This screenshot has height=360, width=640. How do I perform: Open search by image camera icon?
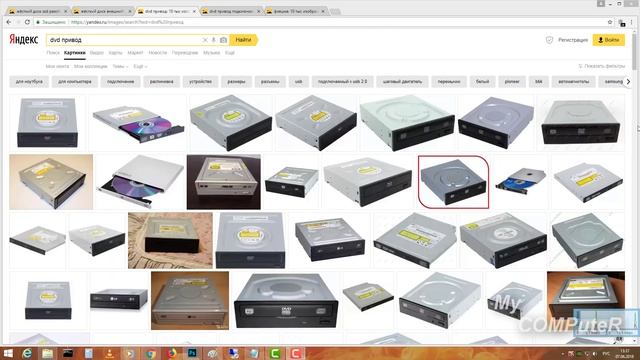pos(223,40)
